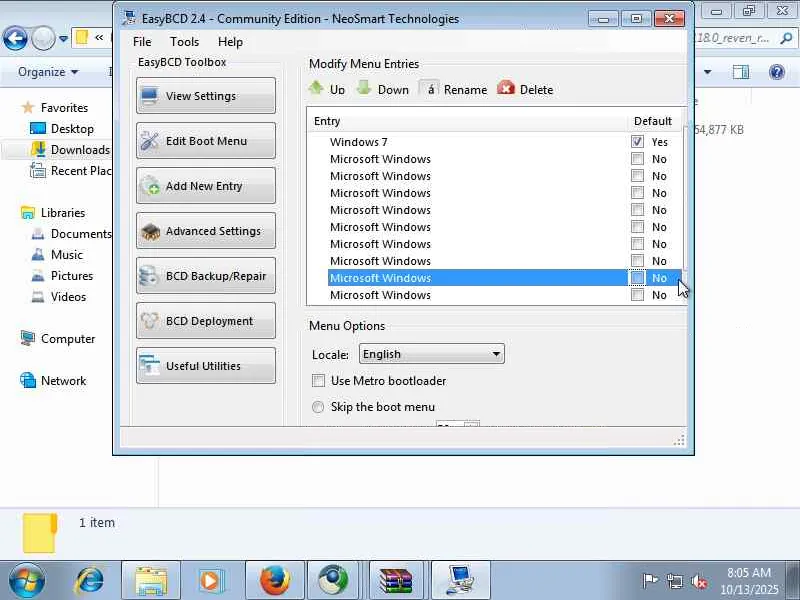Screen dimensions: 800x600
Task: Check default box of last Microsoft Windows entry
Action: 637,294
